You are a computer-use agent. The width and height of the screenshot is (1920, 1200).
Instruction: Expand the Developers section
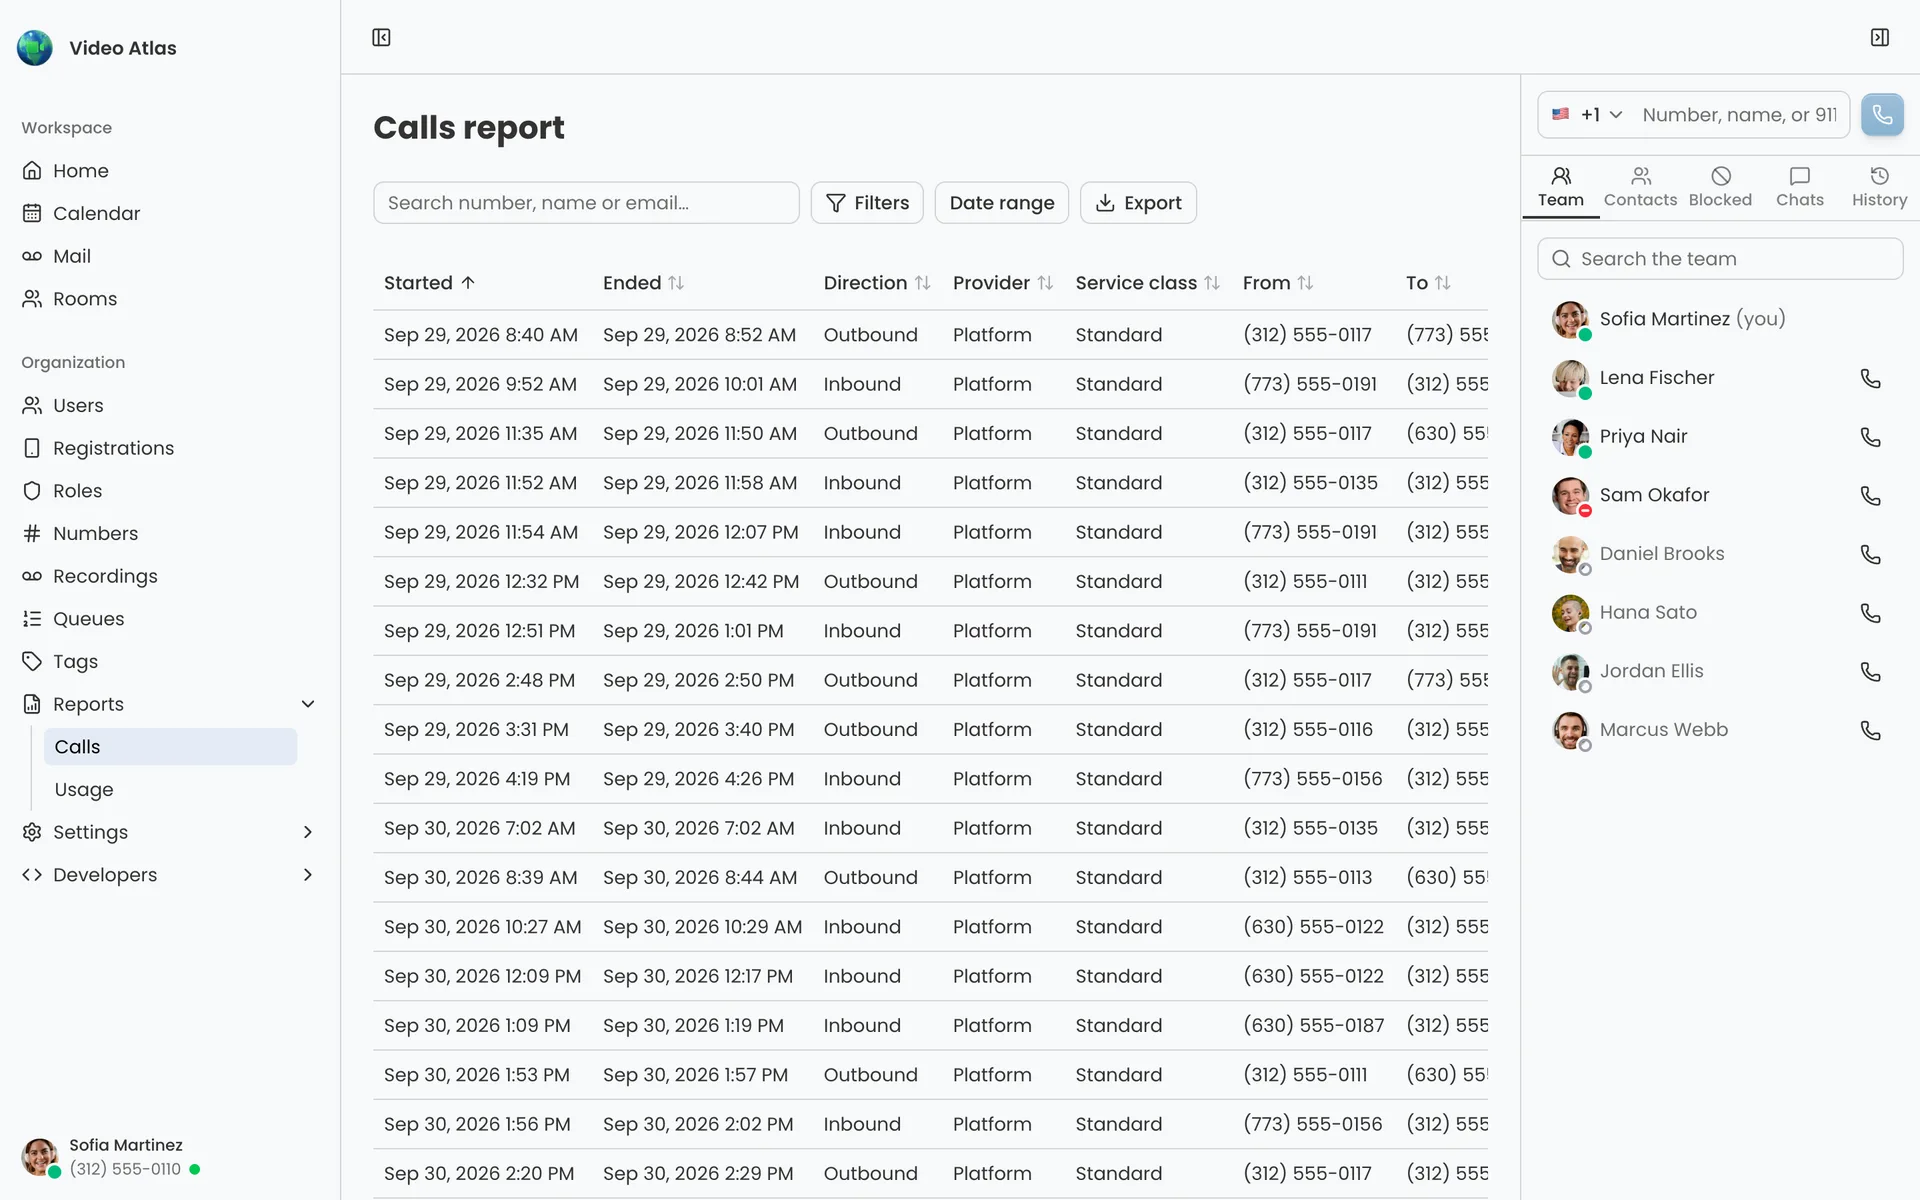click(x=169, y=875)
